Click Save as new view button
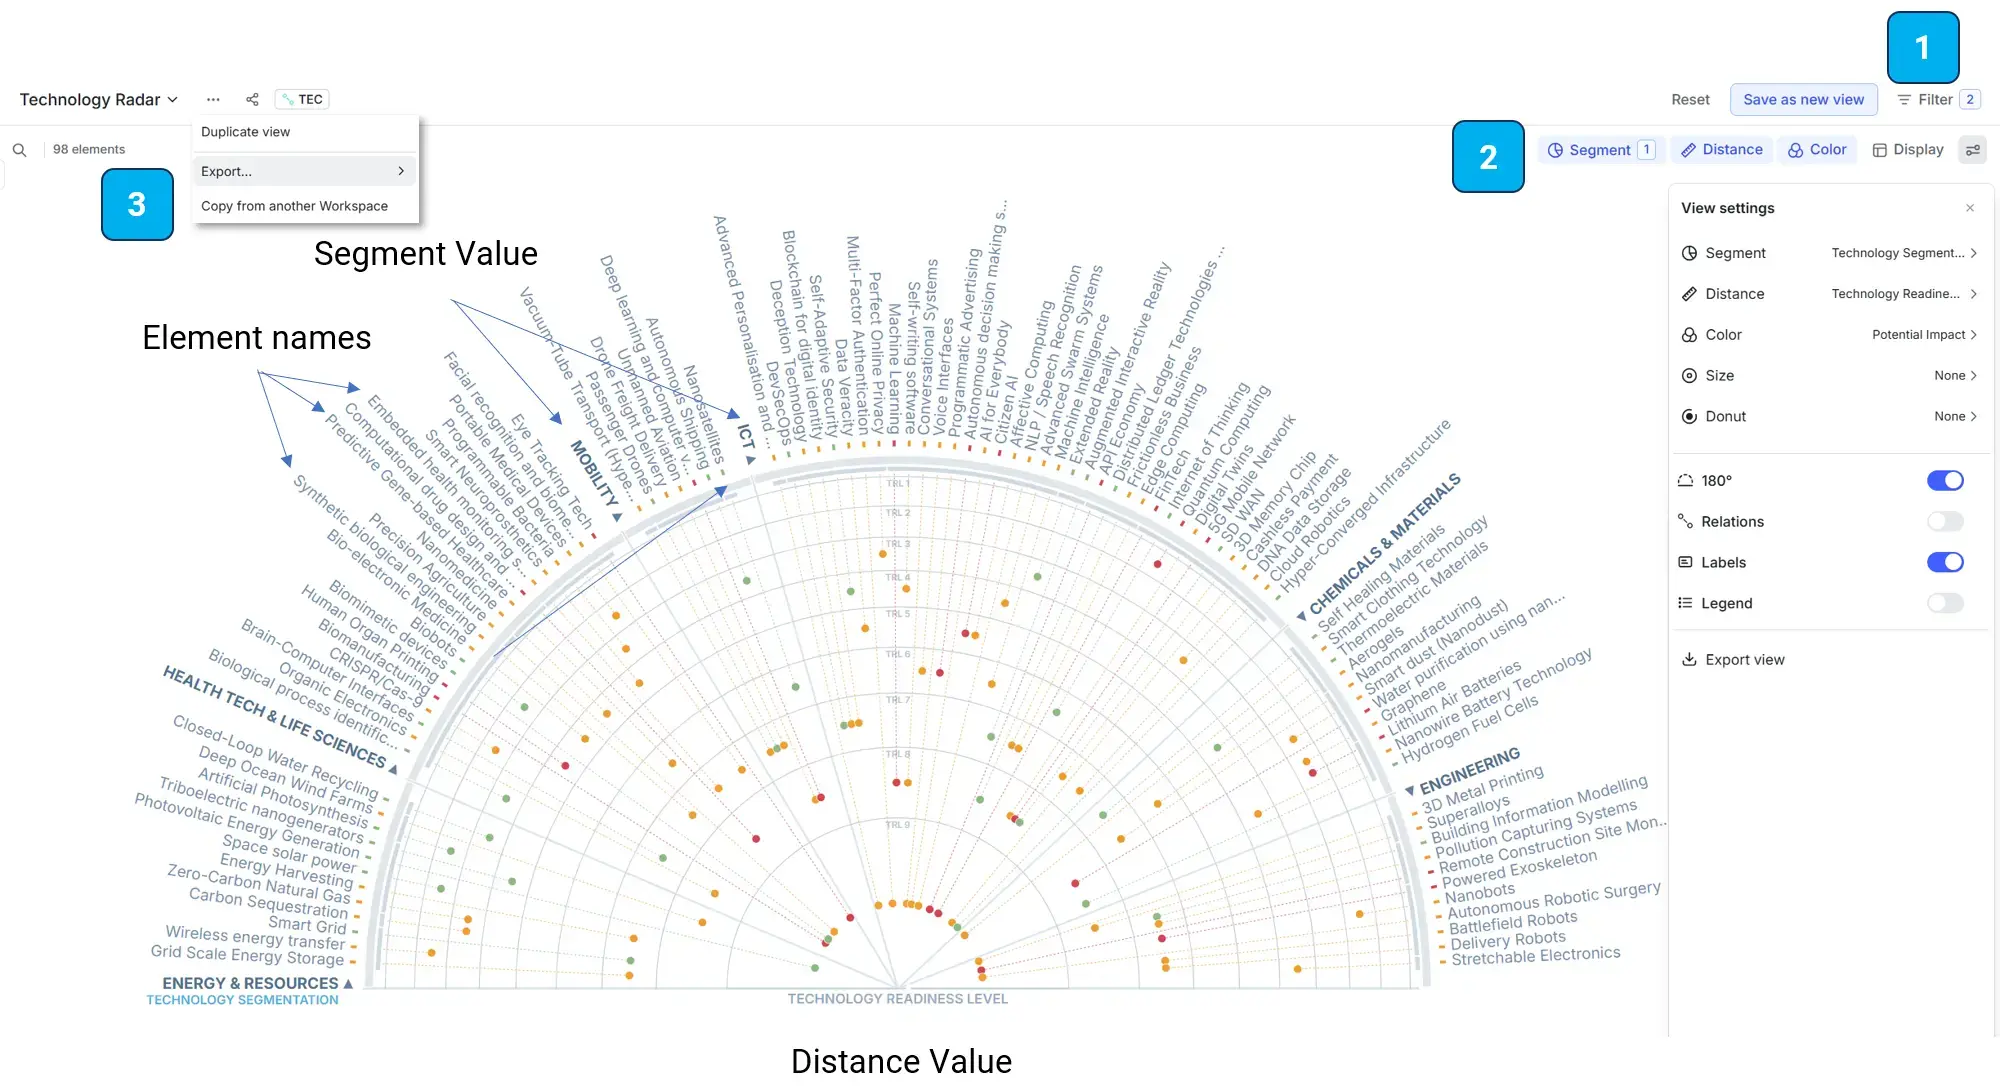Image resolution: width=2000 pixels, height=1086 pixels. pos(1803,99)
